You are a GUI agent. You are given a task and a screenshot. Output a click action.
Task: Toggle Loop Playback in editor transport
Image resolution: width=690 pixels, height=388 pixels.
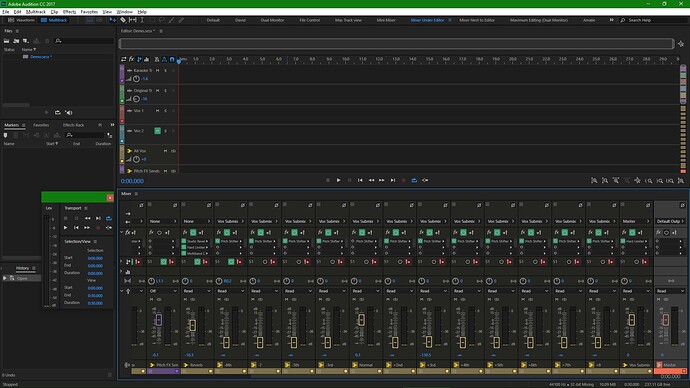(414, 180)
